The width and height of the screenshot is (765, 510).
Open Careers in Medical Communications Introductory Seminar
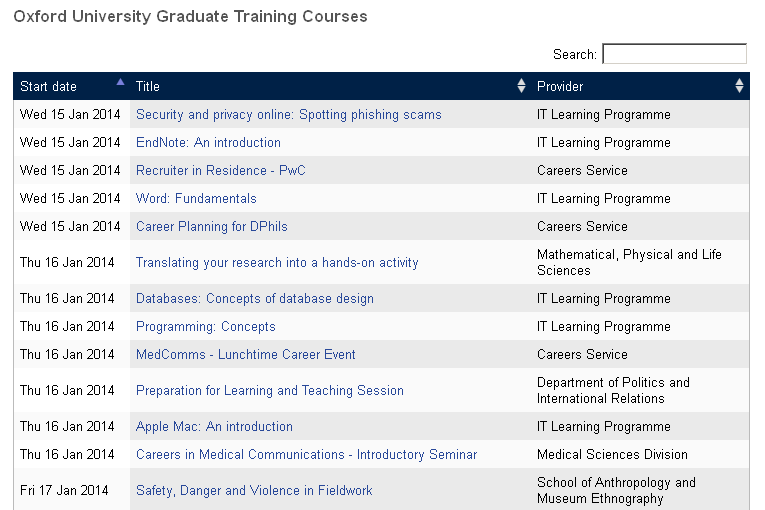306,454
